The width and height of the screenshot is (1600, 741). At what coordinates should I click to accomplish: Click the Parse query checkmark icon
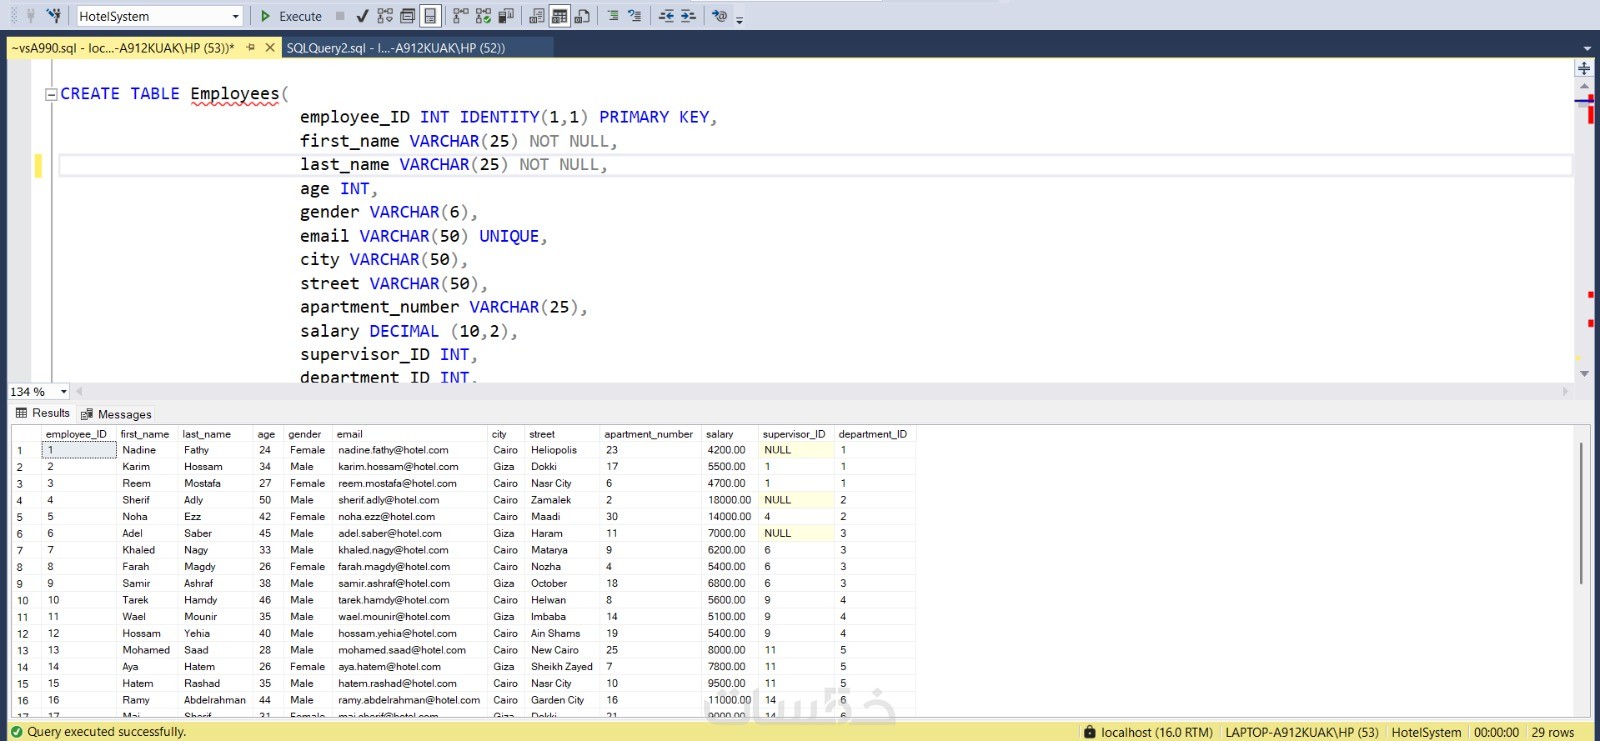362,16
